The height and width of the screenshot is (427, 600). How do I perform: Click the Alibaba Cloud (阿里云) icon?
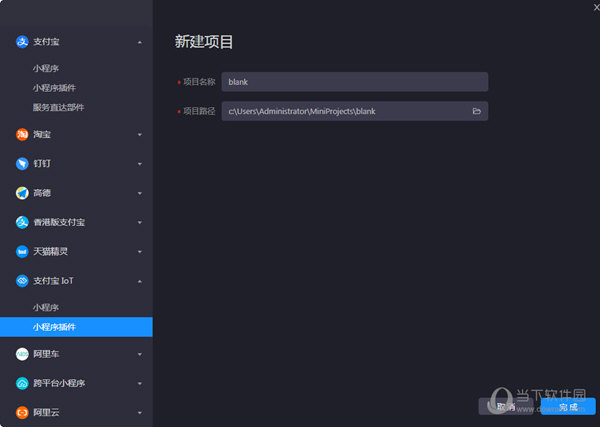click(22, 412)
